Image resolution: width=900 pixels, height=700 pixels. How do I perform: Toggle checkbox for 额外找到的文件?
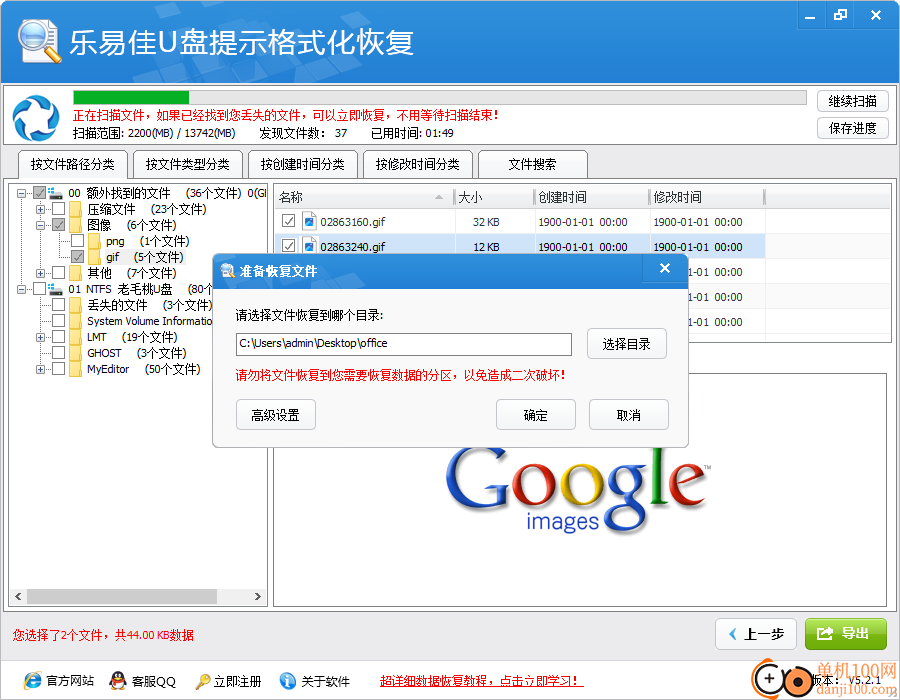pos(39,193)
